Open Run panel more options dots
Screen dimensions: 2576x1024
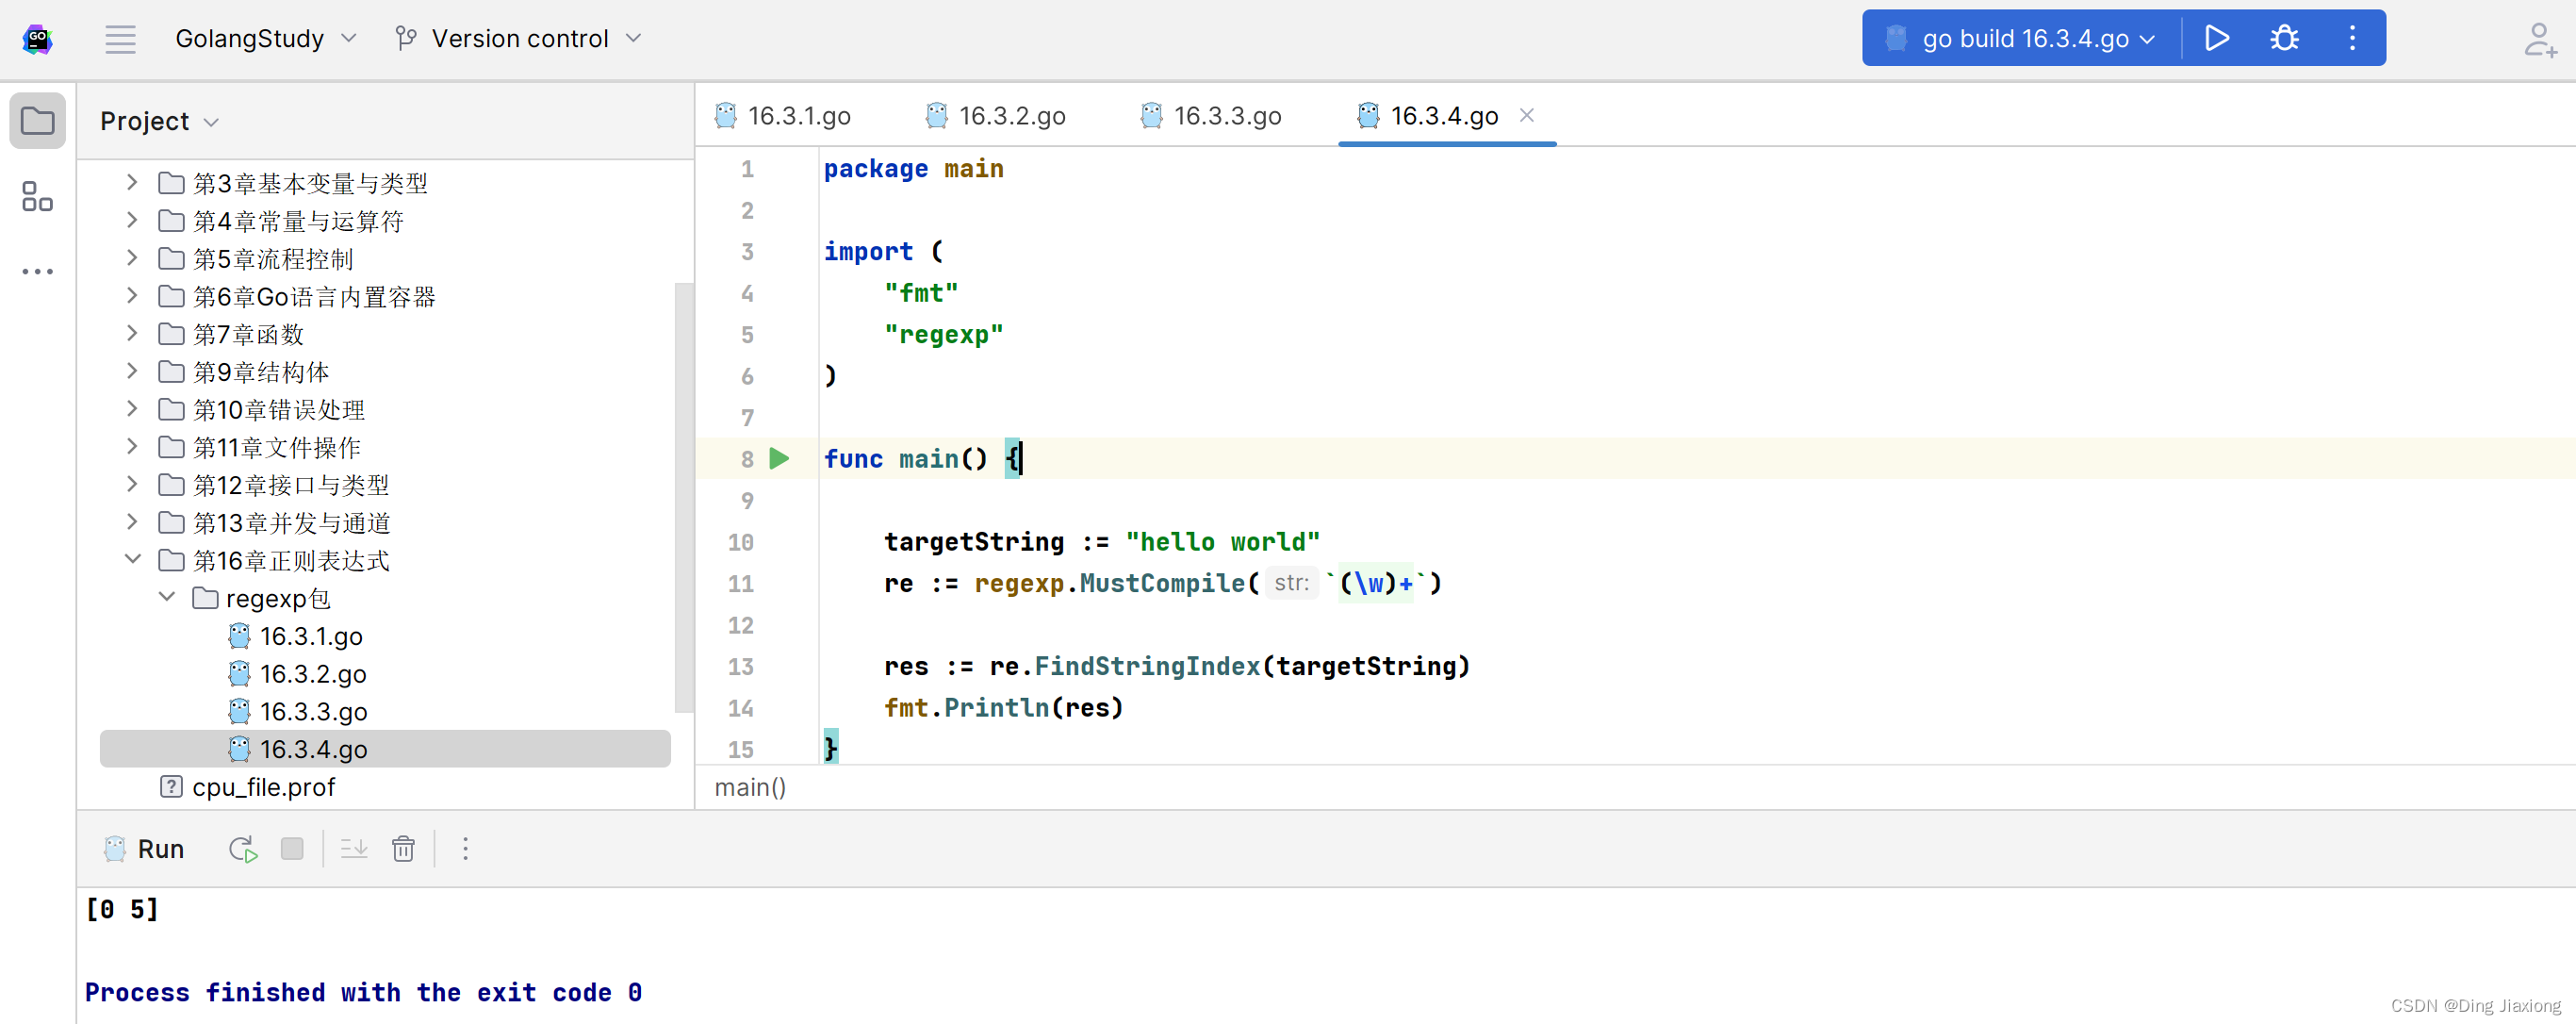[x=465, y=849]
